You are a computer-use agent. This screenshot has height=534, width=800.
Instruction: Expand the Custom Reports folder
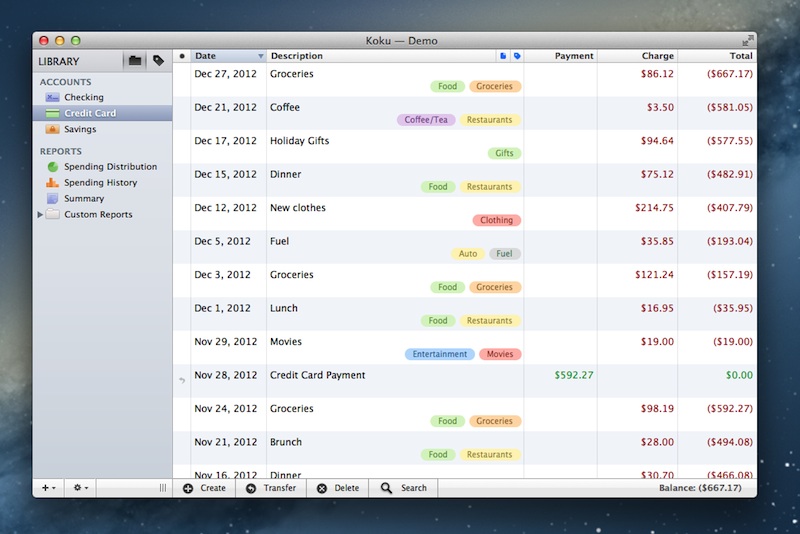click(41, 215)
